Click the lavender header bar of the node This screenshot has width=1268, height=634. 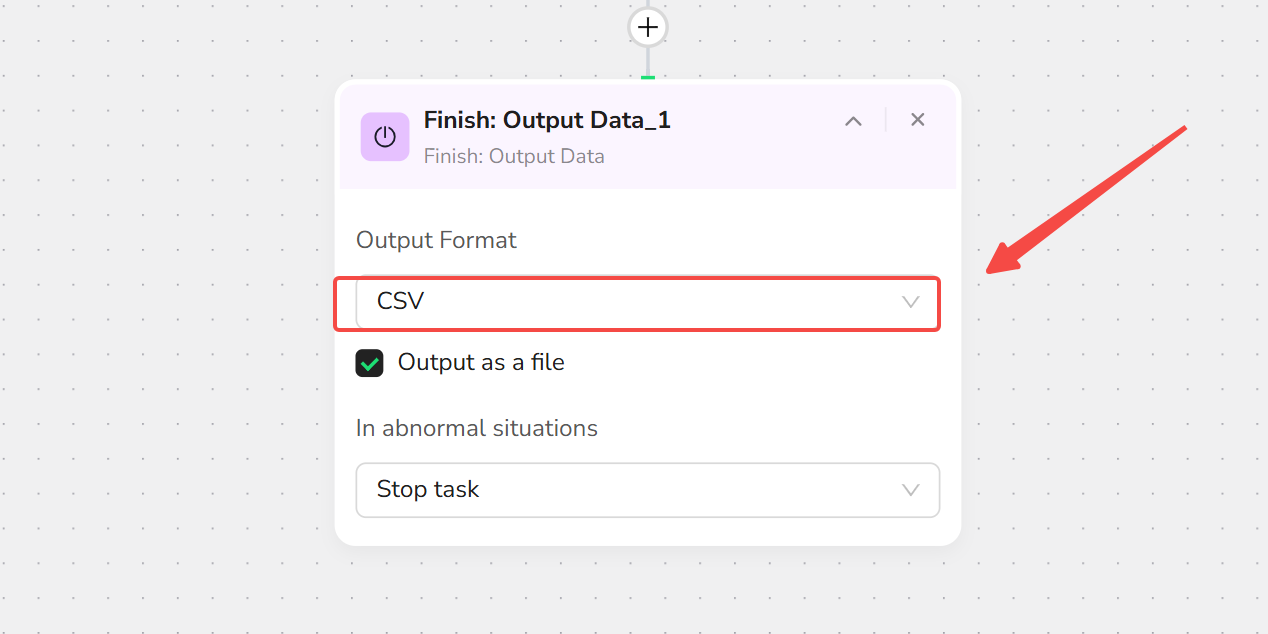[648, 137]
